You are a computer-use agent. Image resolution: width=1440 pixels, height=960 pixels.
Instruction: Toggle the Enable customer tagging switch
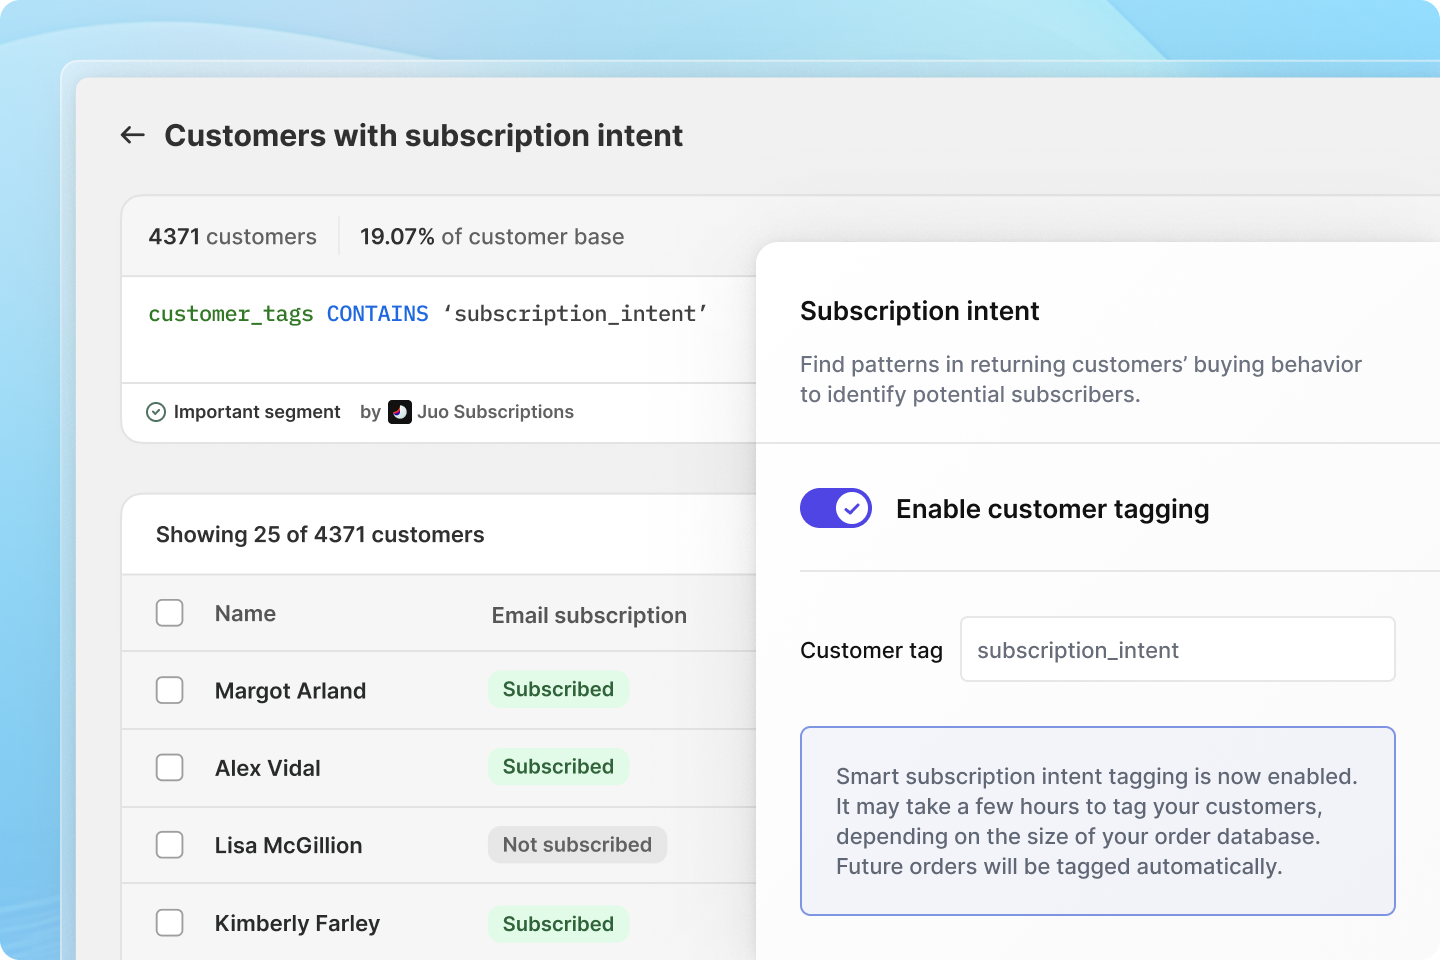[836, 508]
